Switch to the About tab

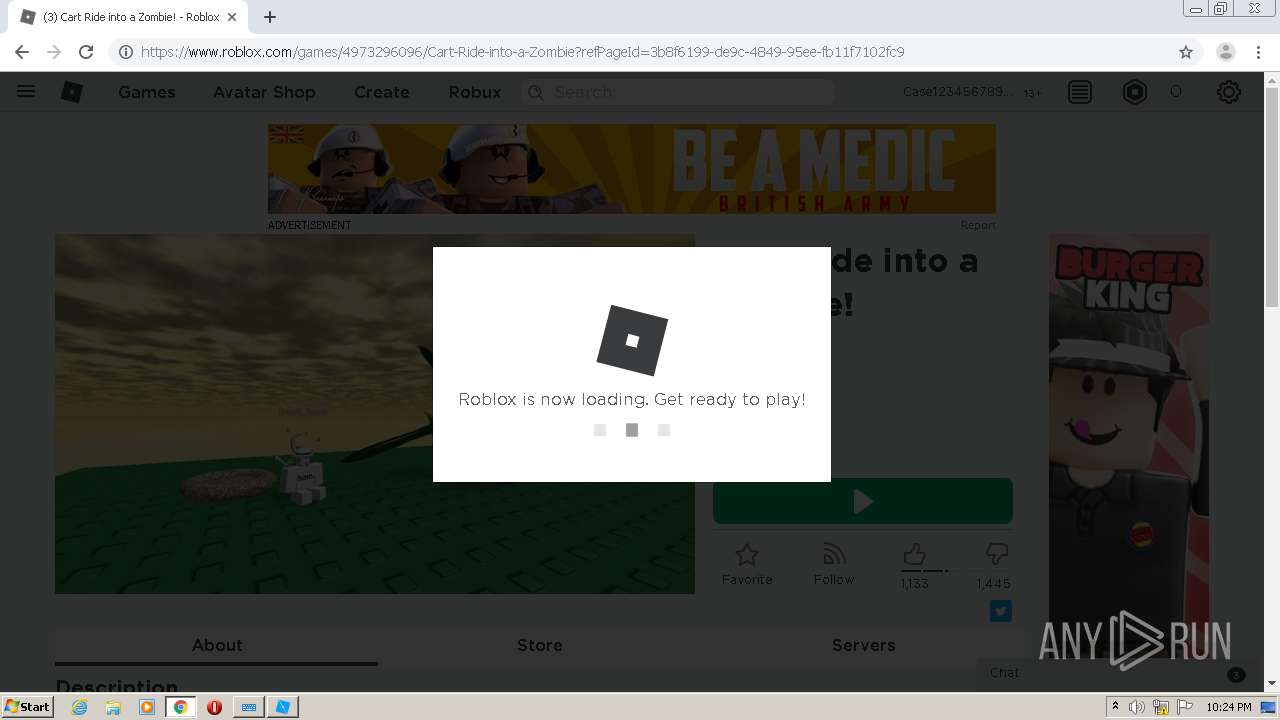click(x=217, y=645)
